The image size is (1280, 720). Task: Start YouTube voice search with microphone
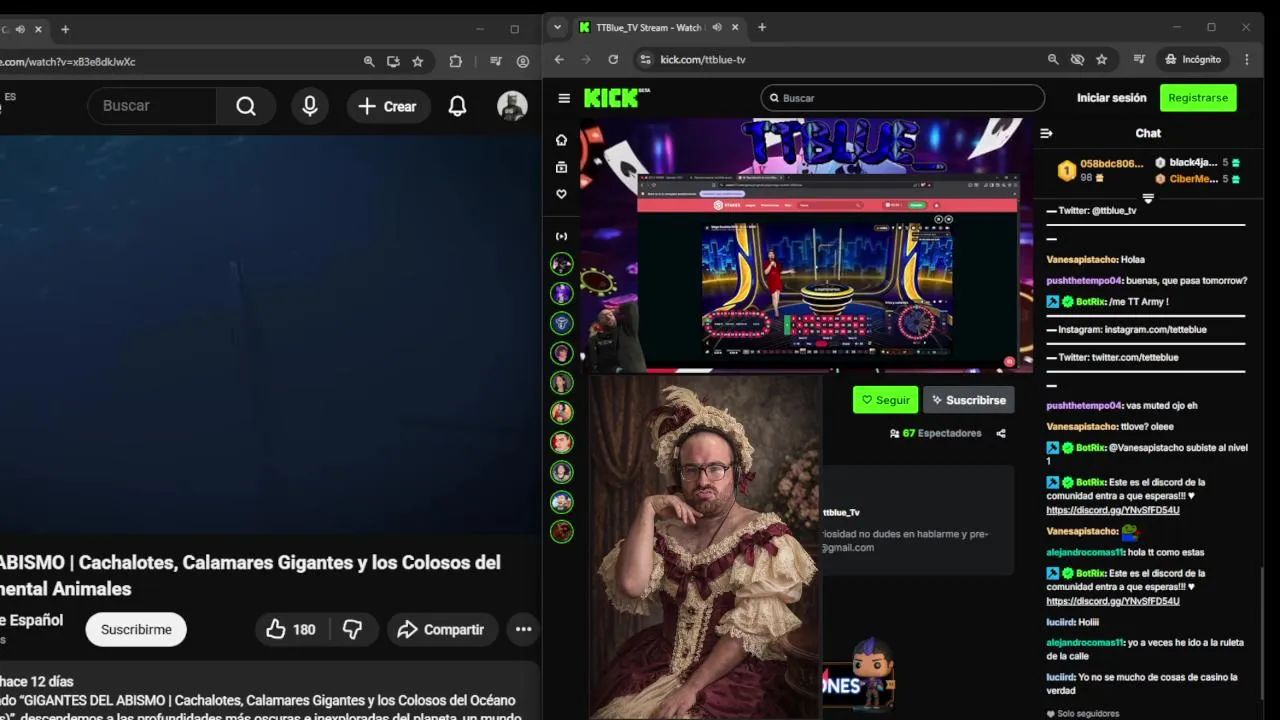pos(310,106)
